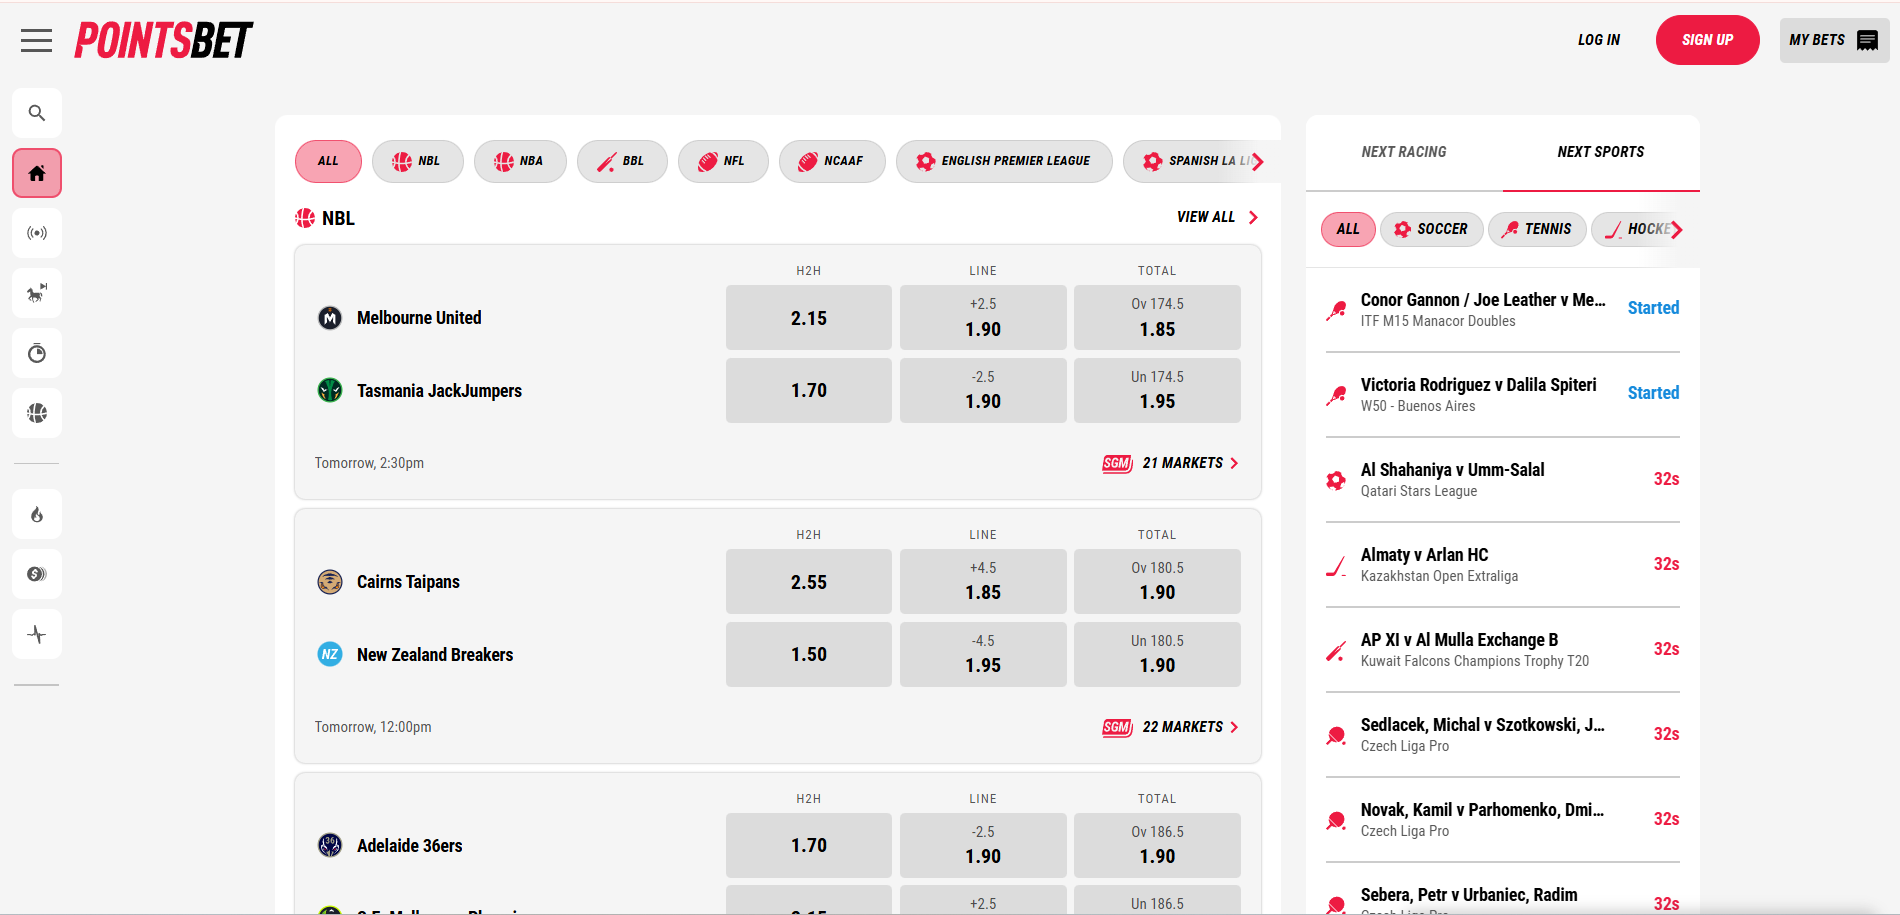Click the Tasmania JackJumpers team logo
1900x915 pixels.
(x=330, y=390)
